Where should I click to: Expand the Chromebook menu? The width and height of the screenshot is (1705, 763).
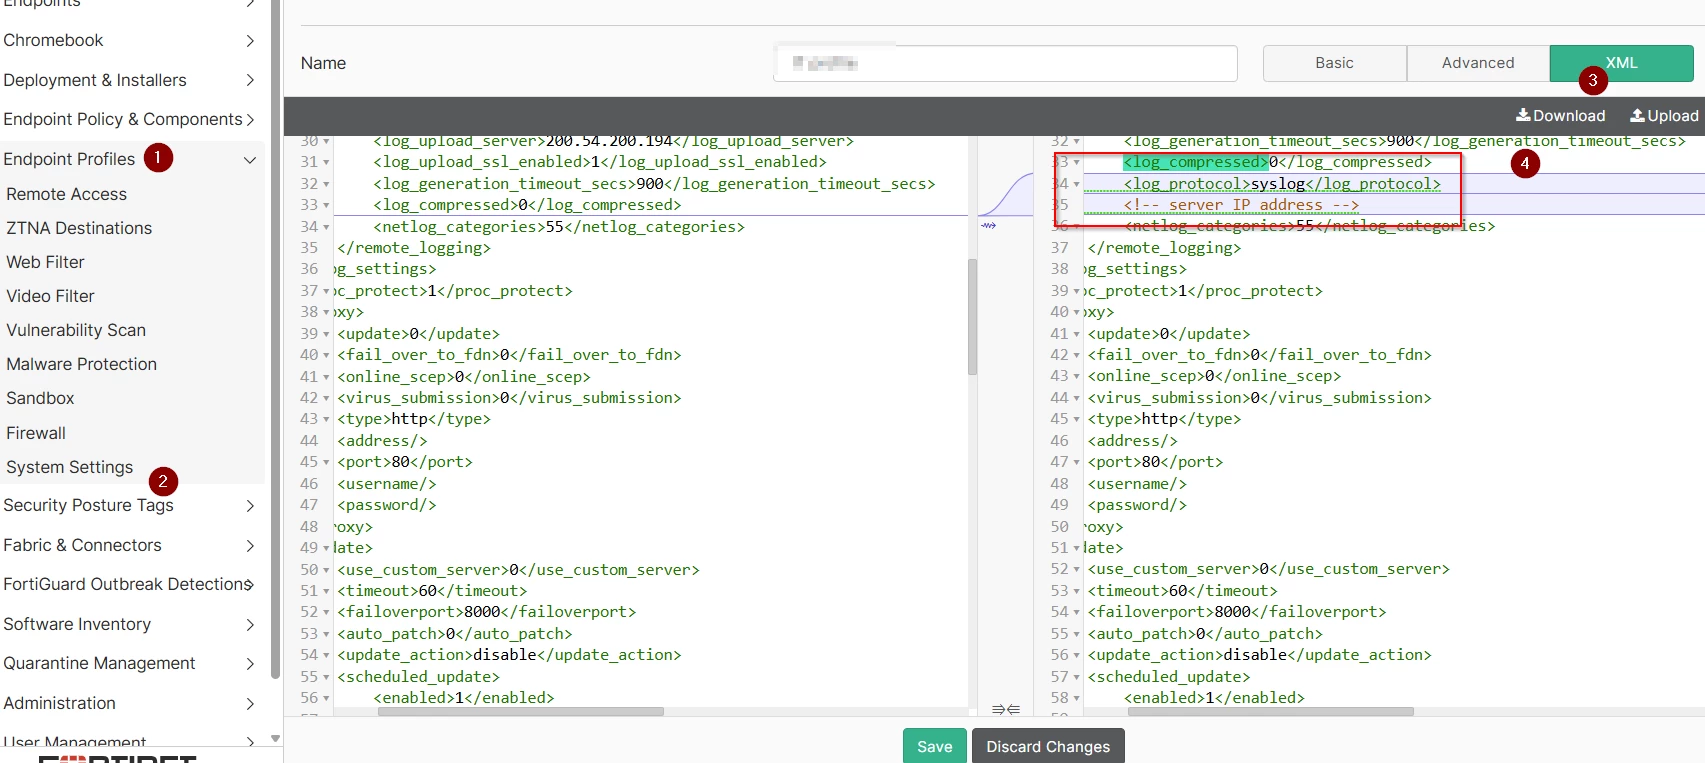[x=250, y=41]
